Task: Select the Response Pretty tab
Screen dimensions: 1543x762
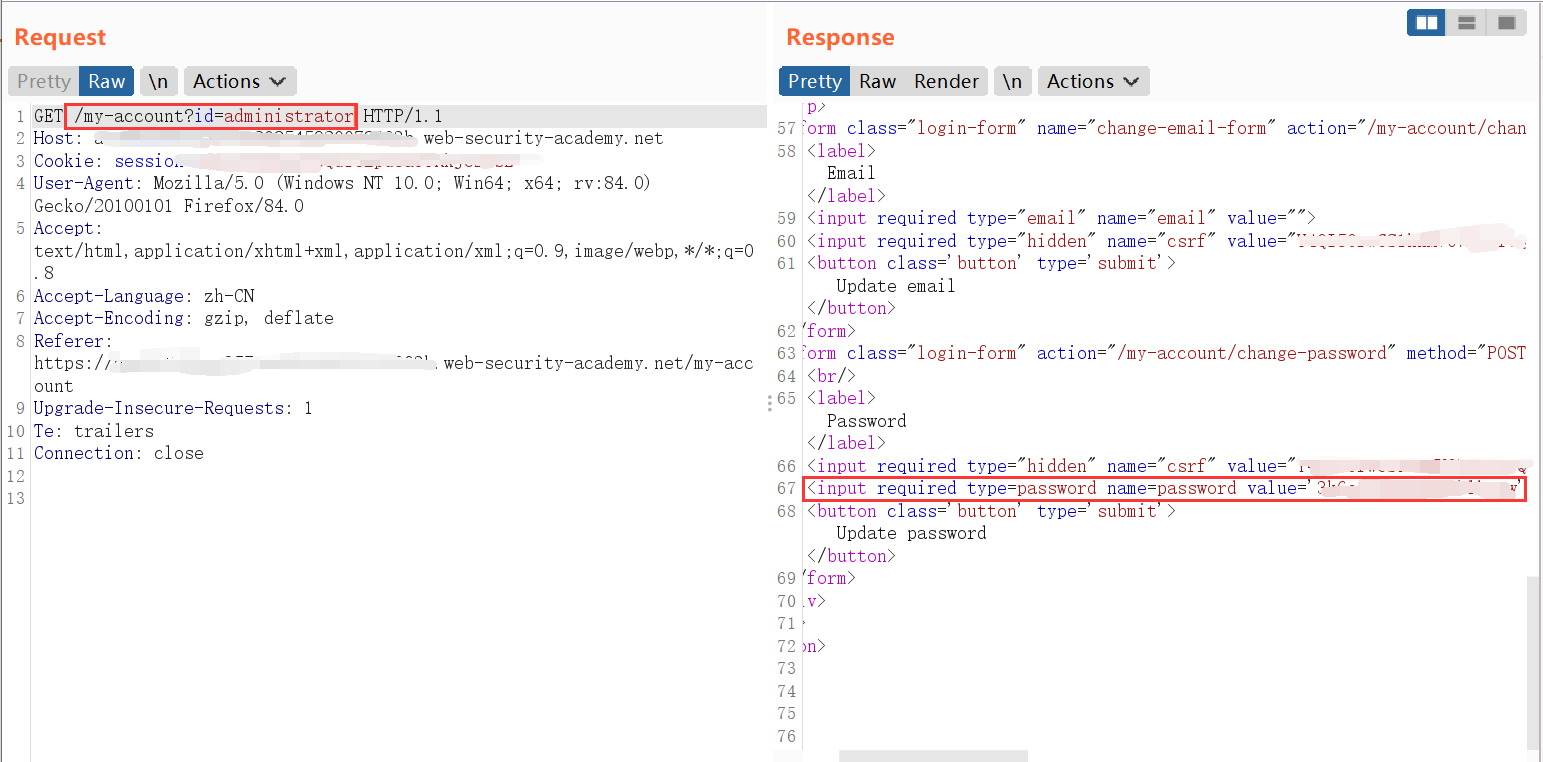Action: (814, 81)
